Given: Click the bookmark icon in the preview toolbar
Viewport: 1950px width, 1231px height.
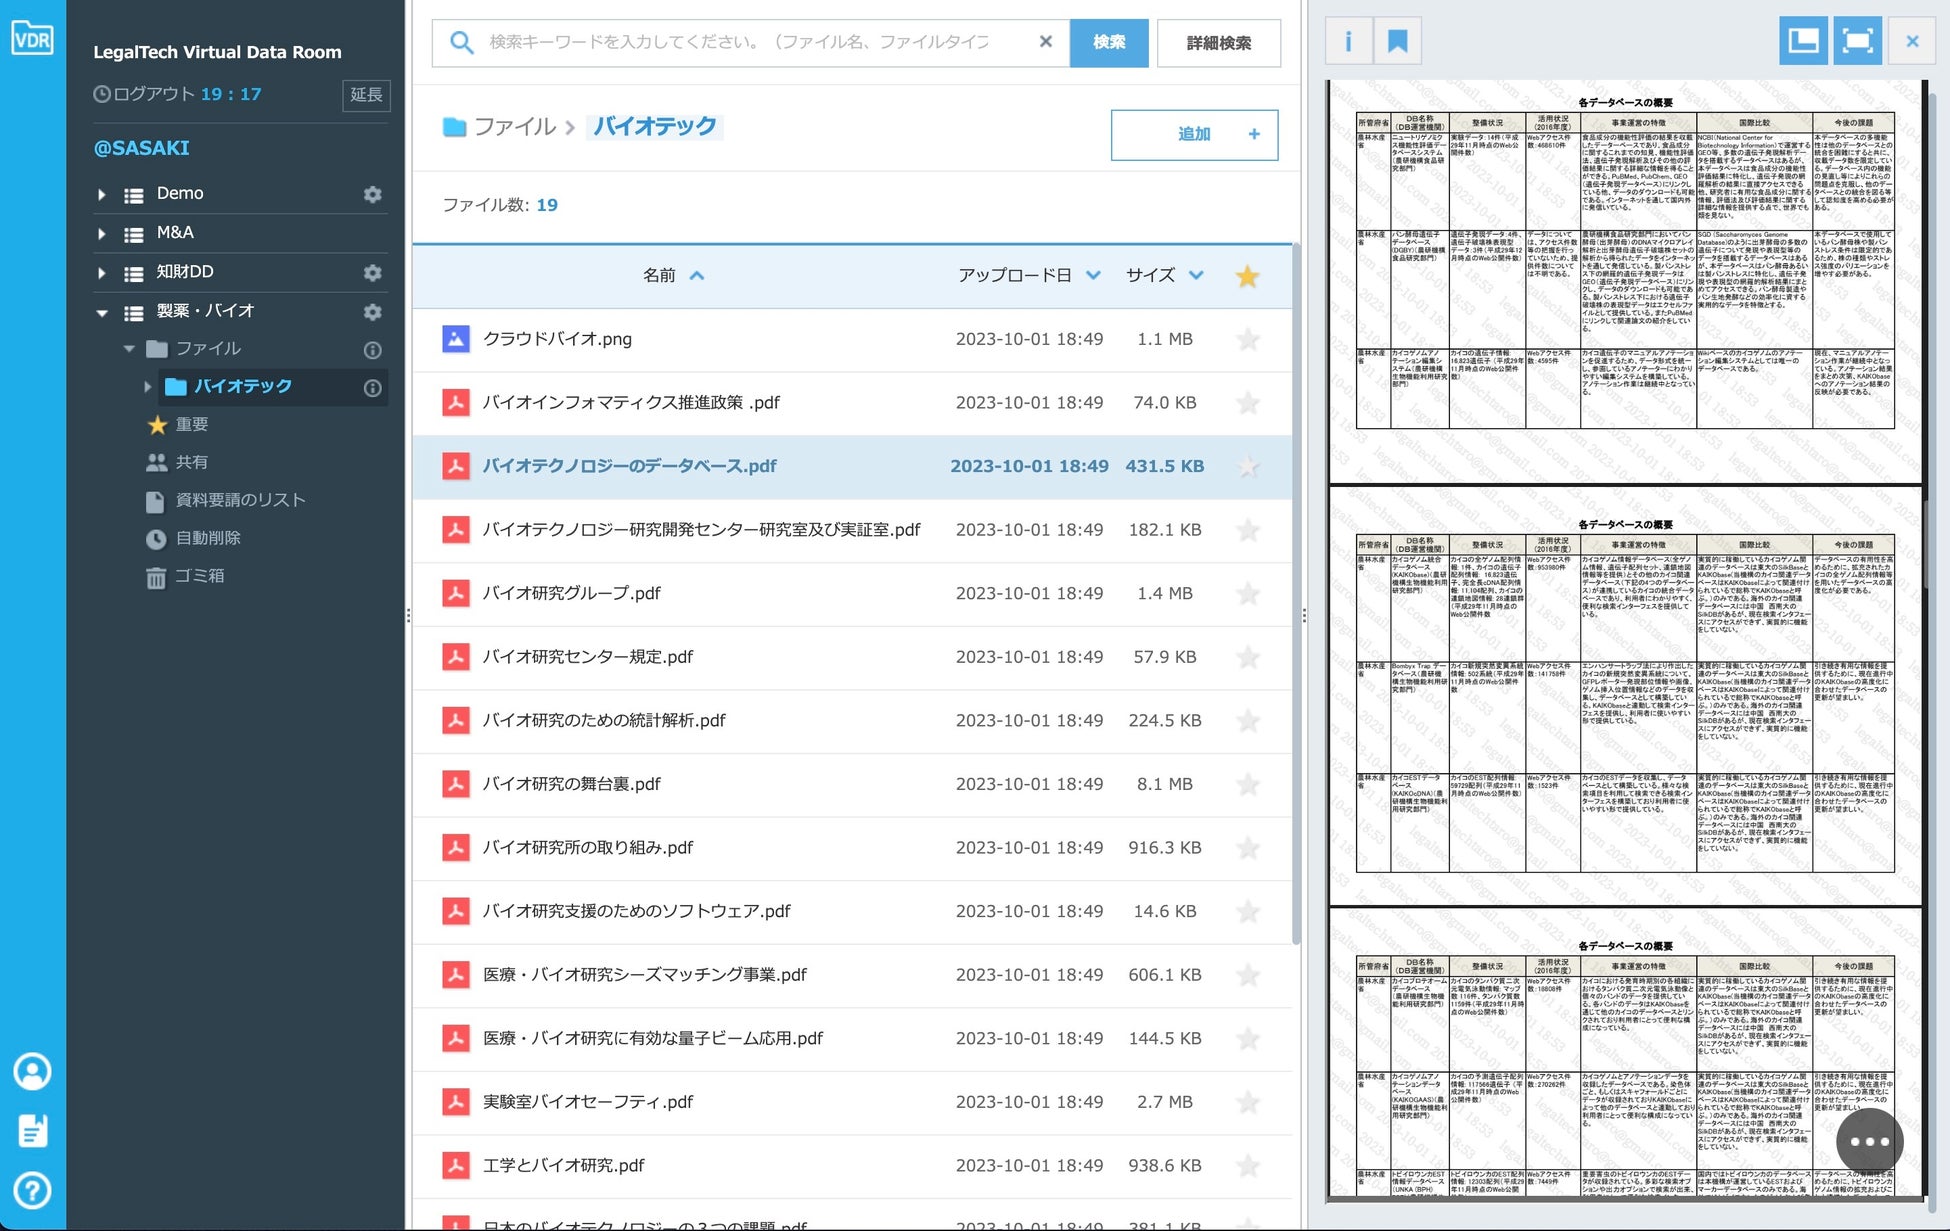Looking at the screenshot, I should [1397, 41].
